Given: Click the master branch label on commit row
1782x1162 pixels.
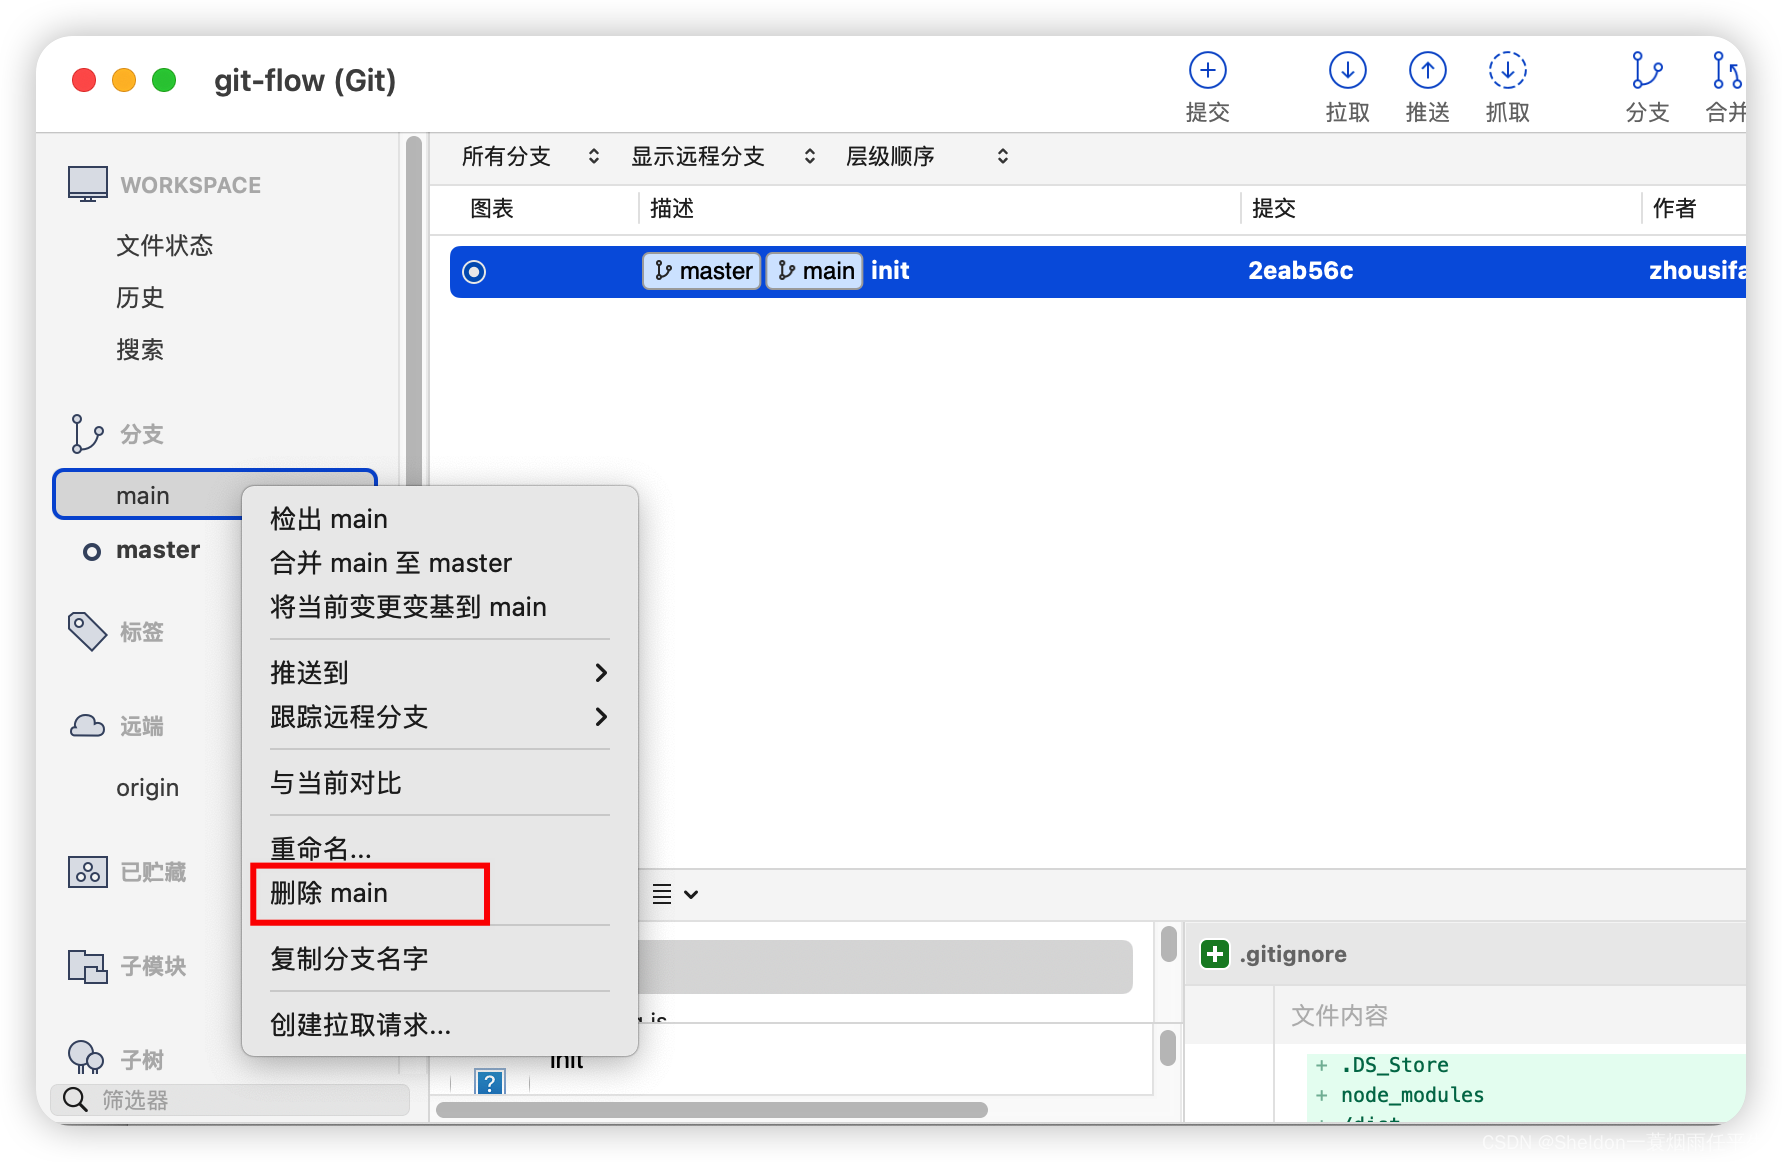Looking at the screenshot, I should tap(702, 271).
